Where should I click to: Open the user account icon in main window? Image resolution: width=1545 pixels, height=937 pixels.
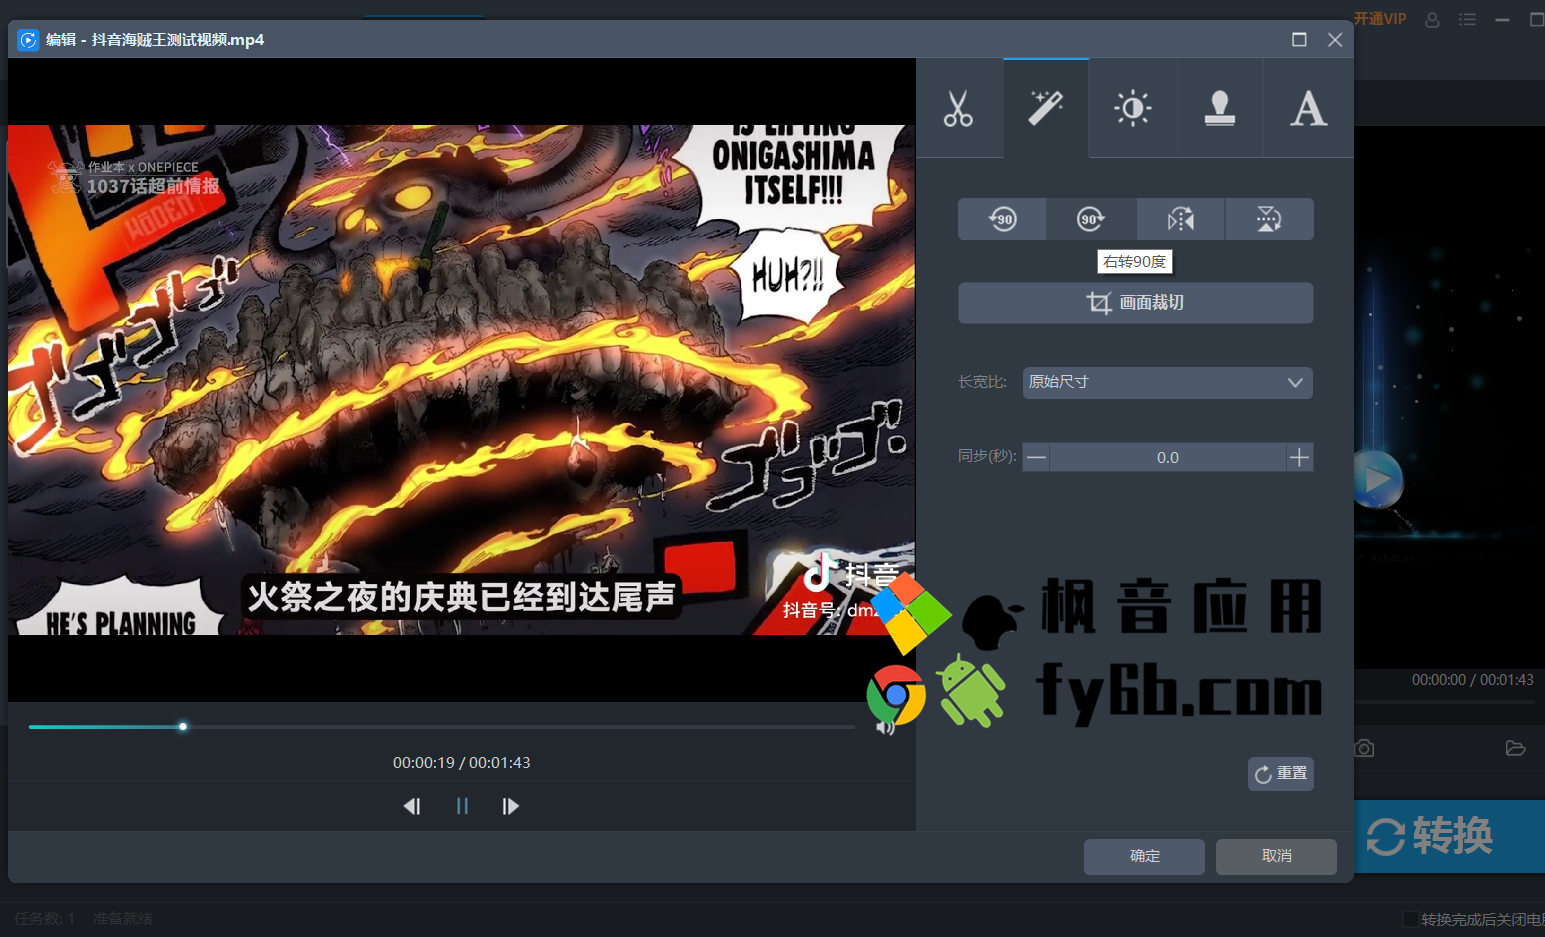tap(1432, 19)
